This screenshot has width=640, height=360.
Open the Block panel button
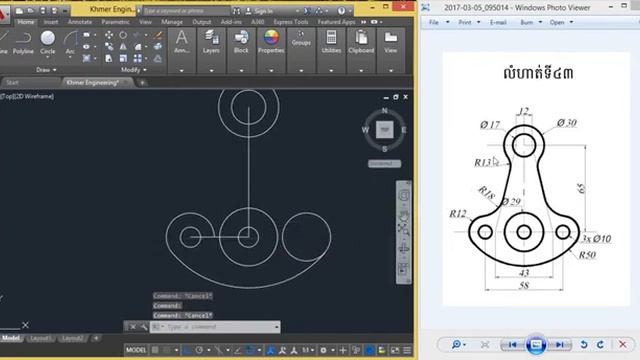pos(241,42)
